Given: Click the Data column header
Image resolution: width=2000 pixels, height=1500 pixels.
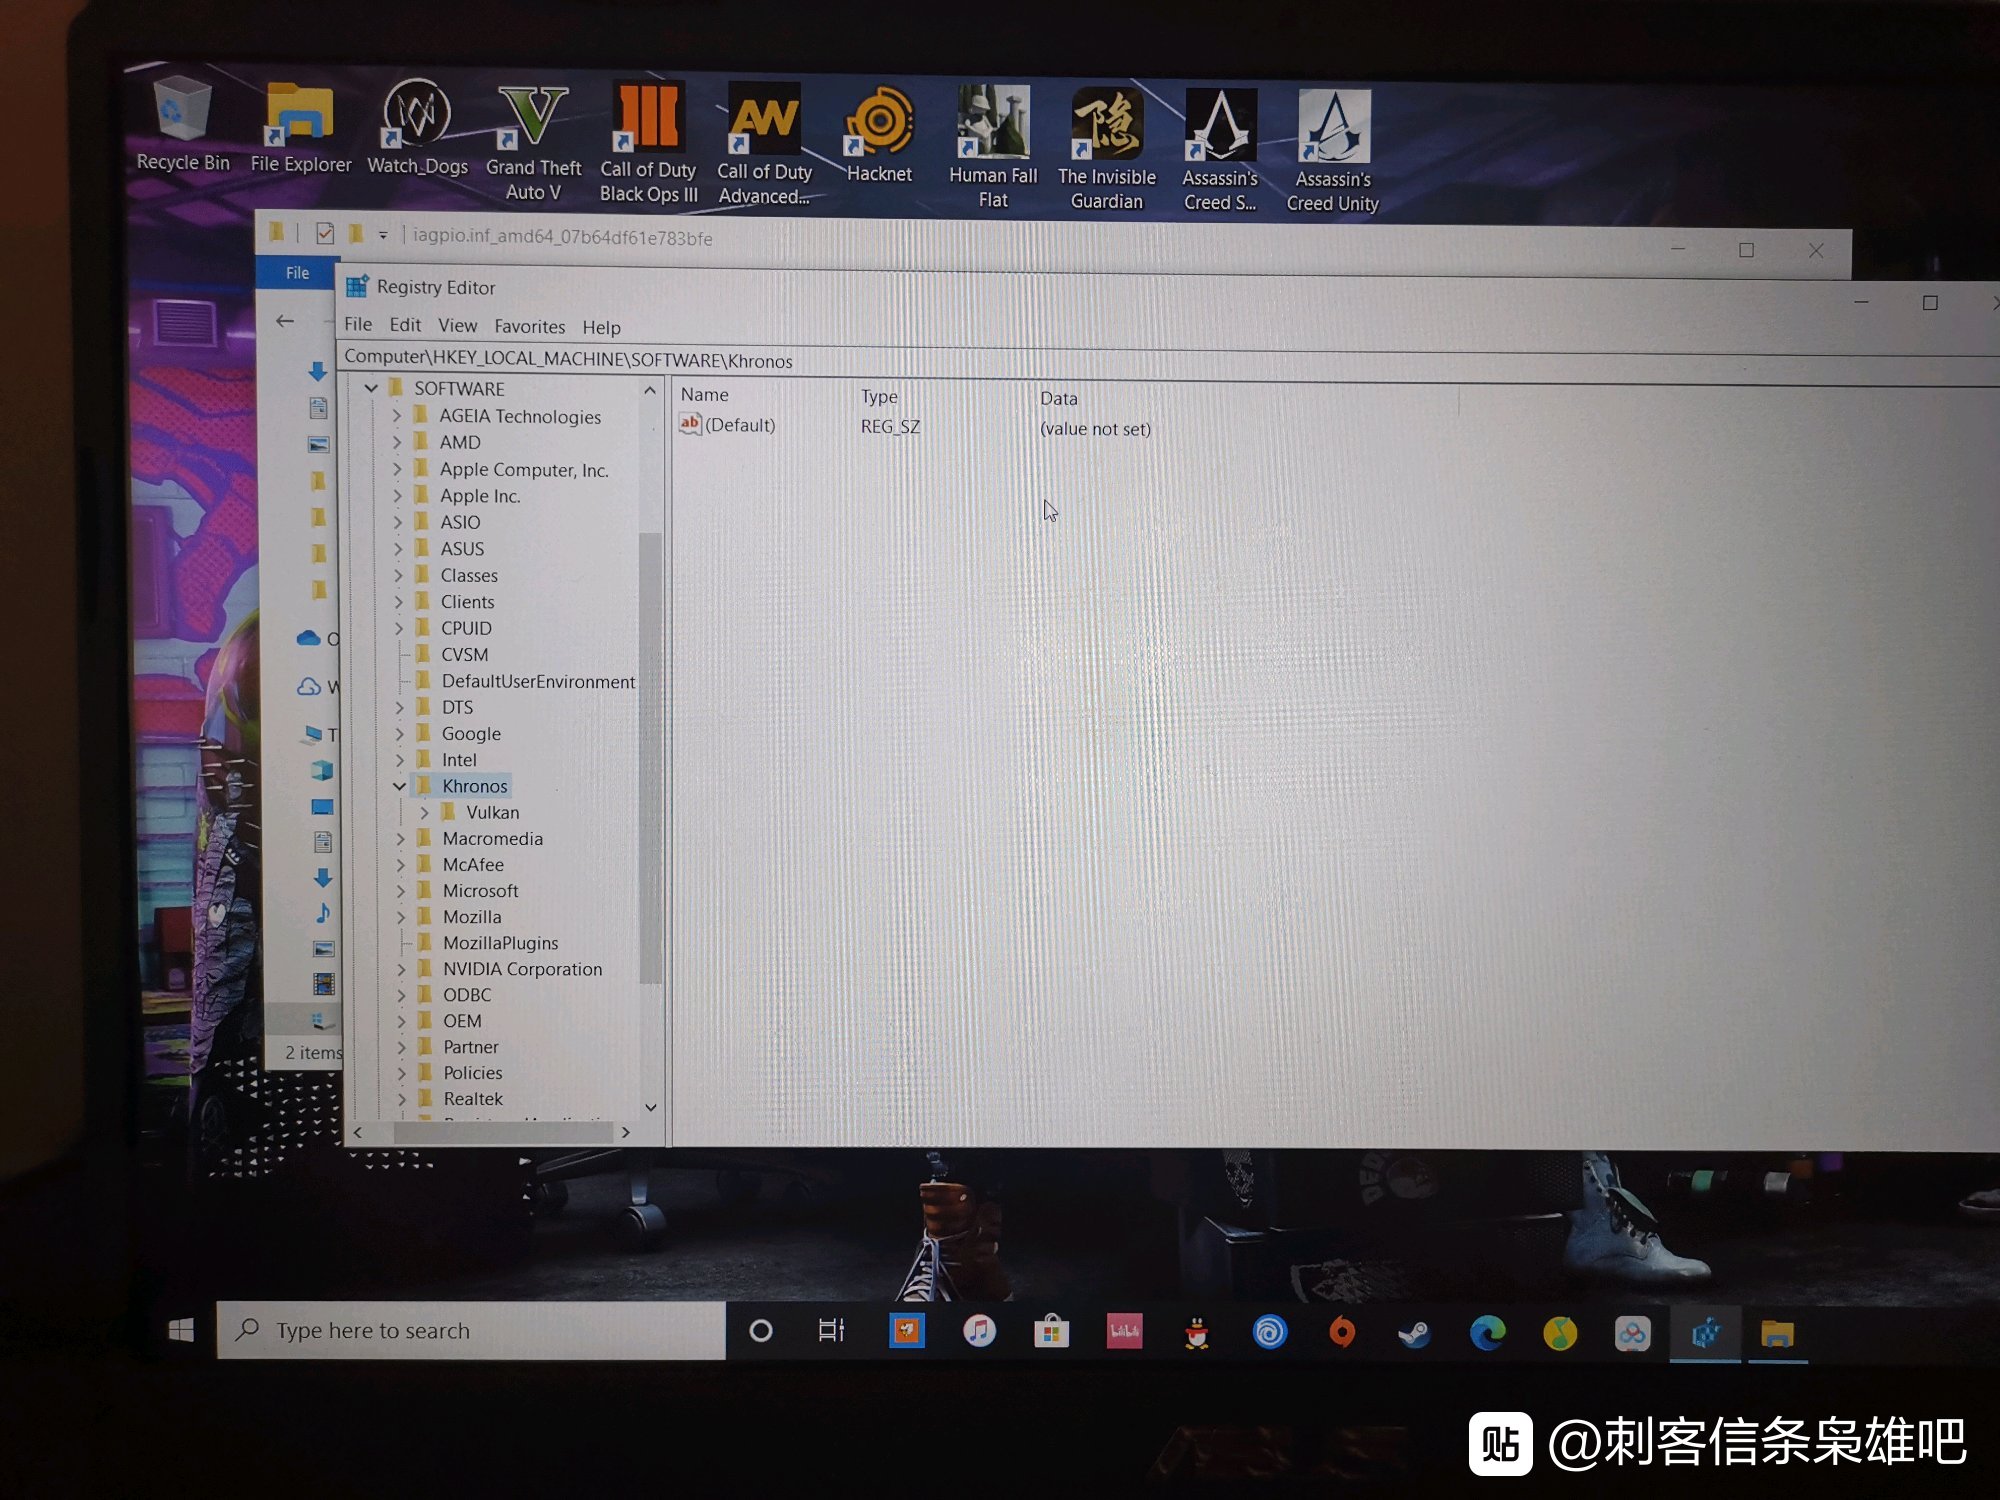Looking at the screenshot, I should tap(1058, 398).
